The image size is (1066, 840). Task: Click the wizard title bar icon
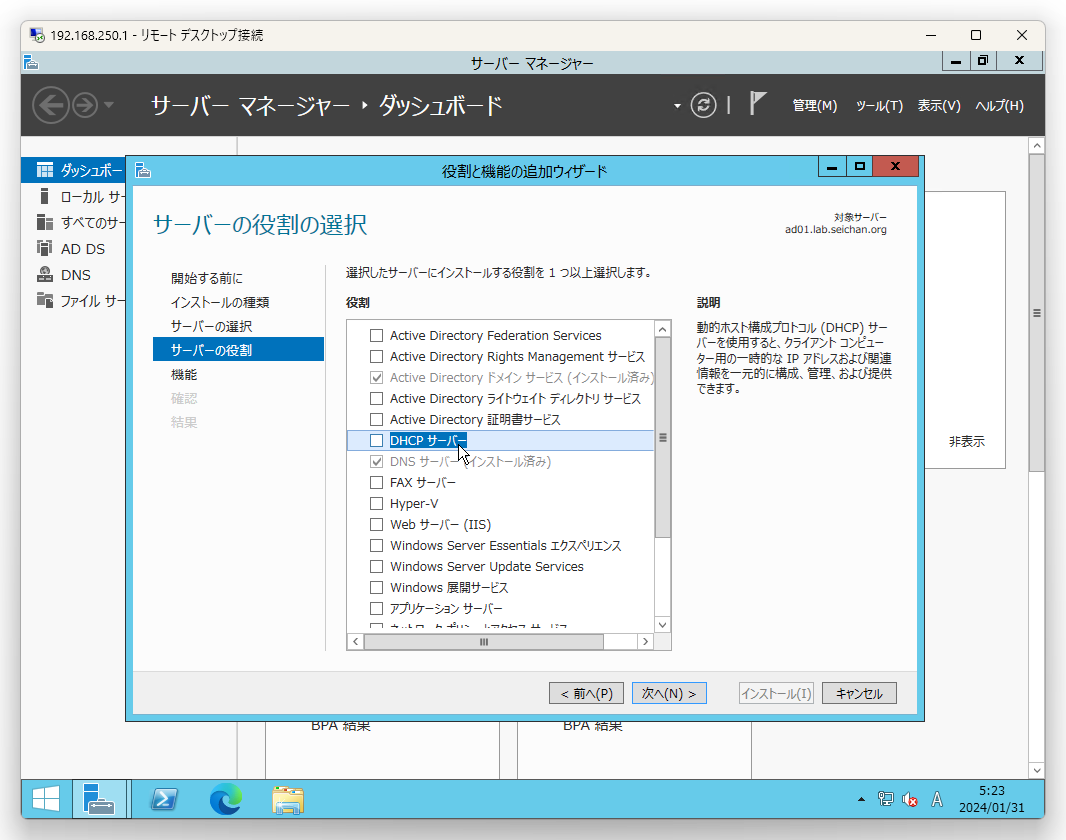[143, 170]
